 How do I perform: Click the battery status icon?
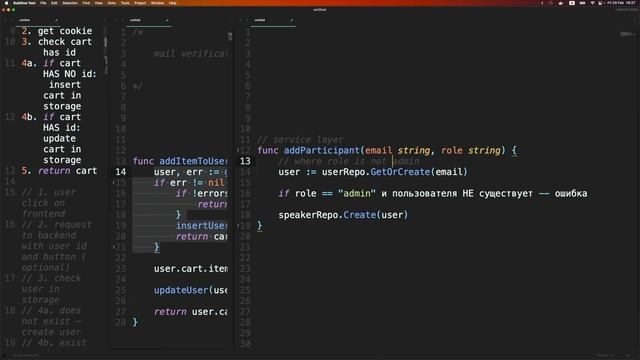(x=582, y=3)
